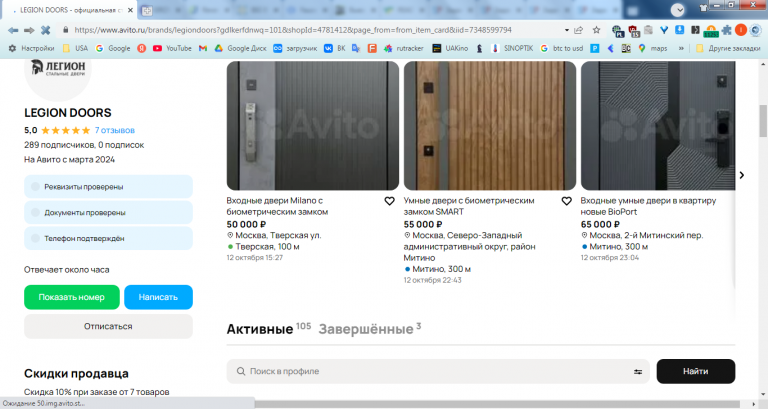Open the maps bookmark
Viewport: 768px width, 409px height.
[652, 48]
